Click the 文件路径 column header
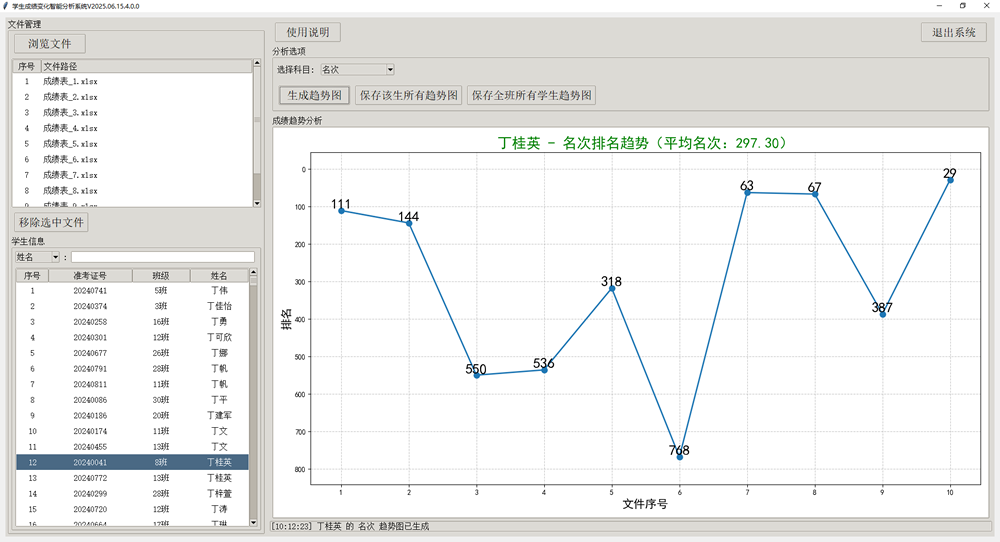 [x=145, y=66]
